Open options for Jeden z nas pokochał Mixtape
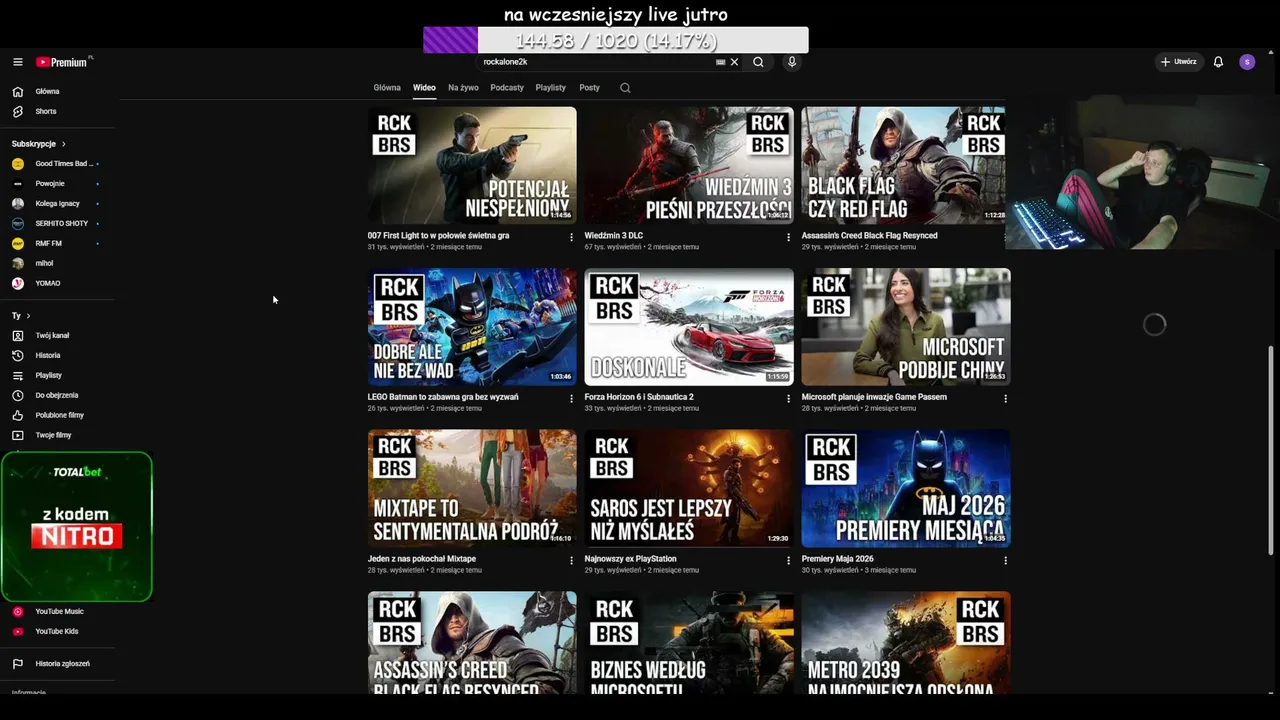The height and width of the screenshot is (720, 1280). click(x=572, y=560)
